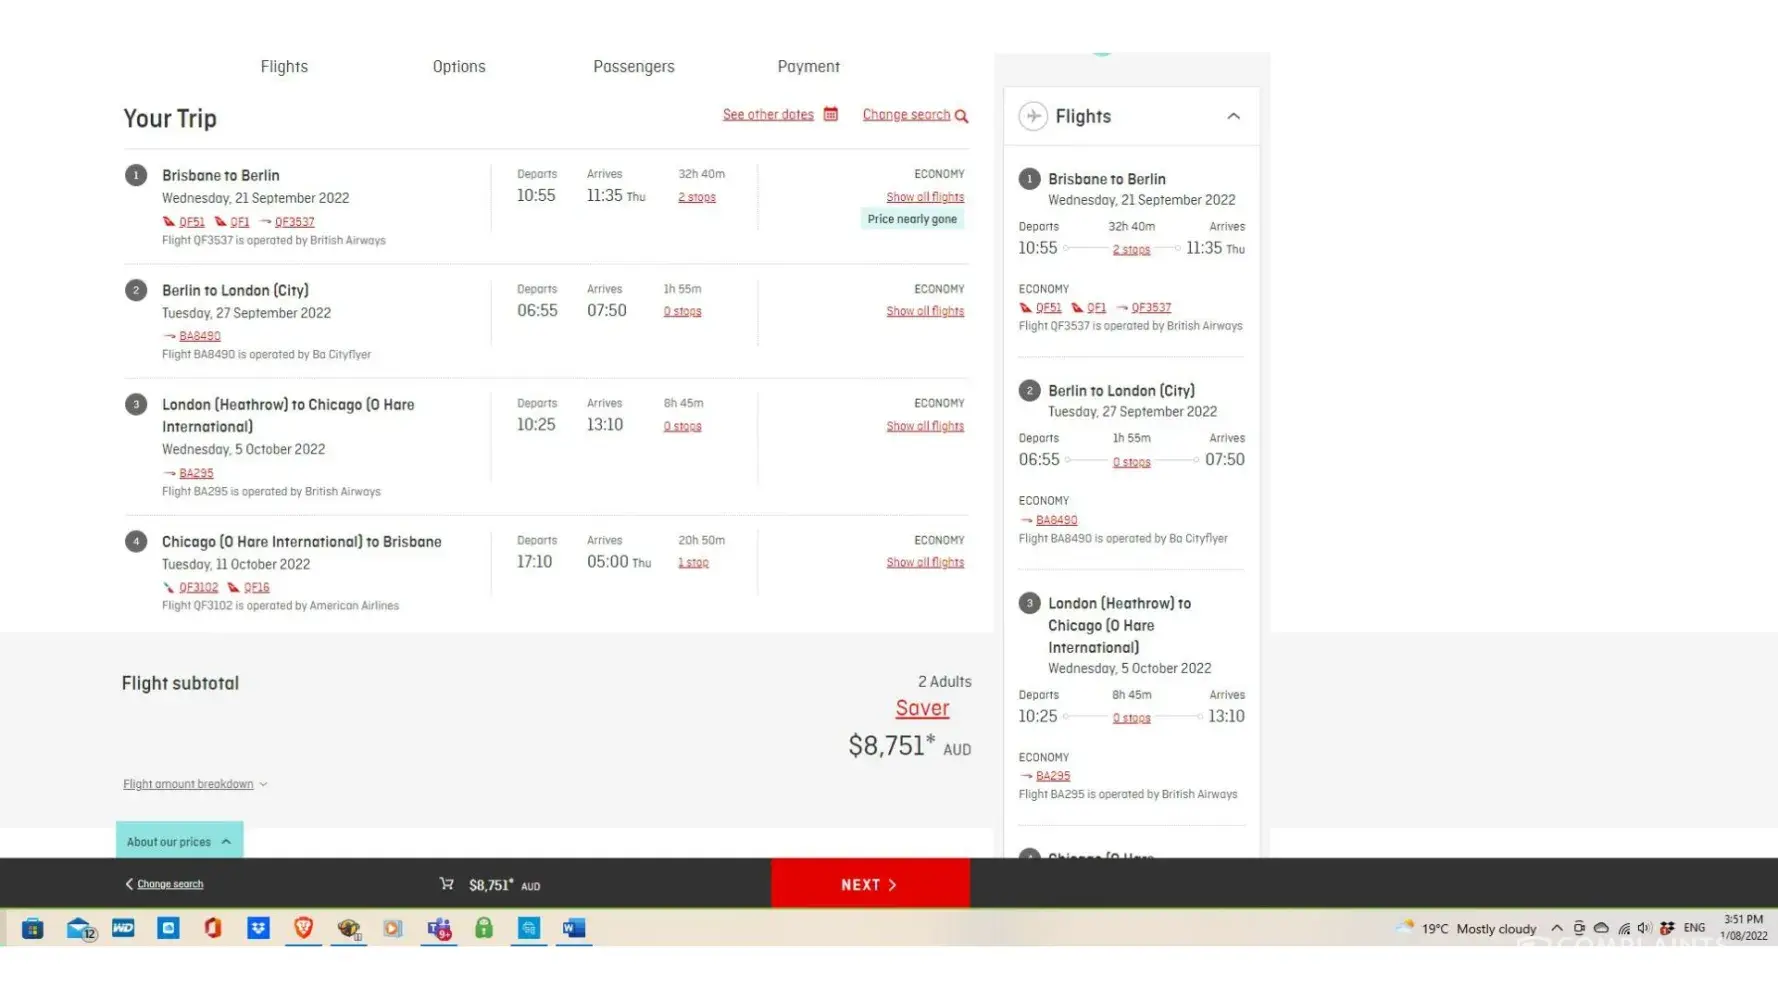Collapse the Flights summary sidebar panel

(1233, 116)
